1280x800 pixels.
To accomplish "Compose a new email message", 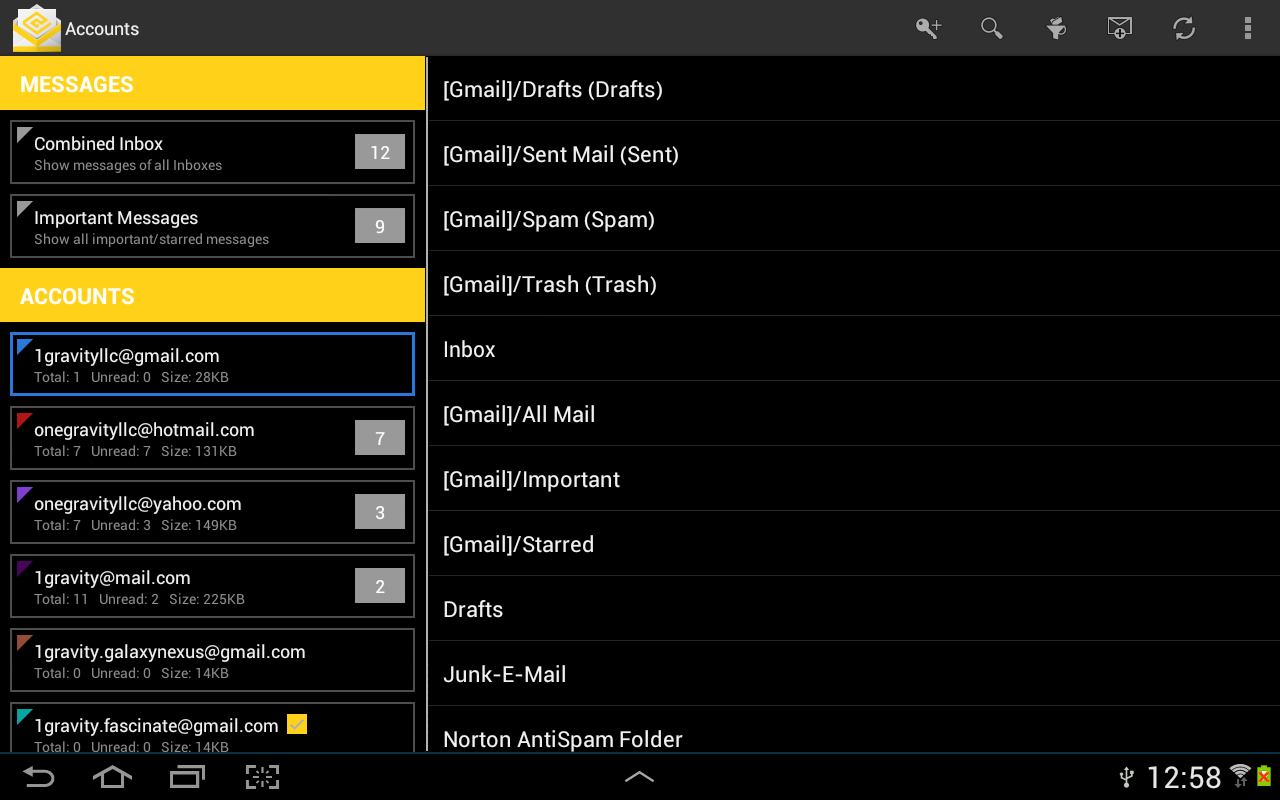I will 1120,28.
